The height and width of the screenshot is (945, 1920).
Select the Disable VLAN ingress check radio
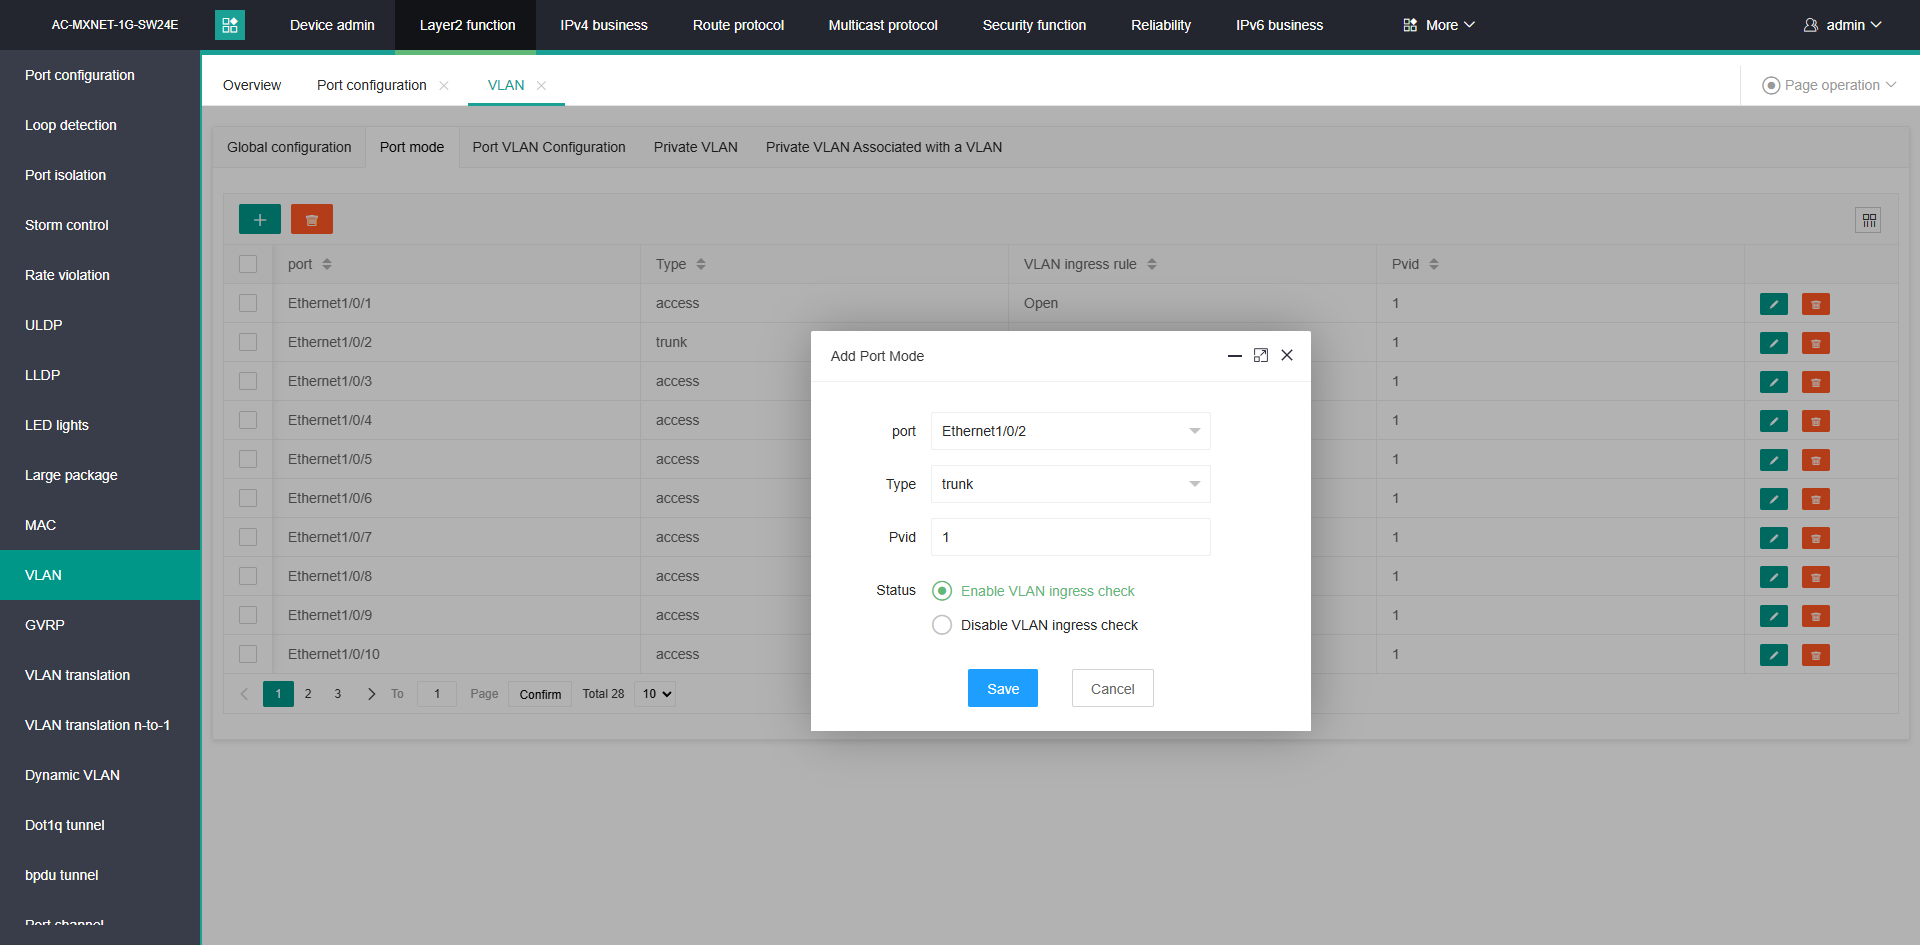click(942, 625)
